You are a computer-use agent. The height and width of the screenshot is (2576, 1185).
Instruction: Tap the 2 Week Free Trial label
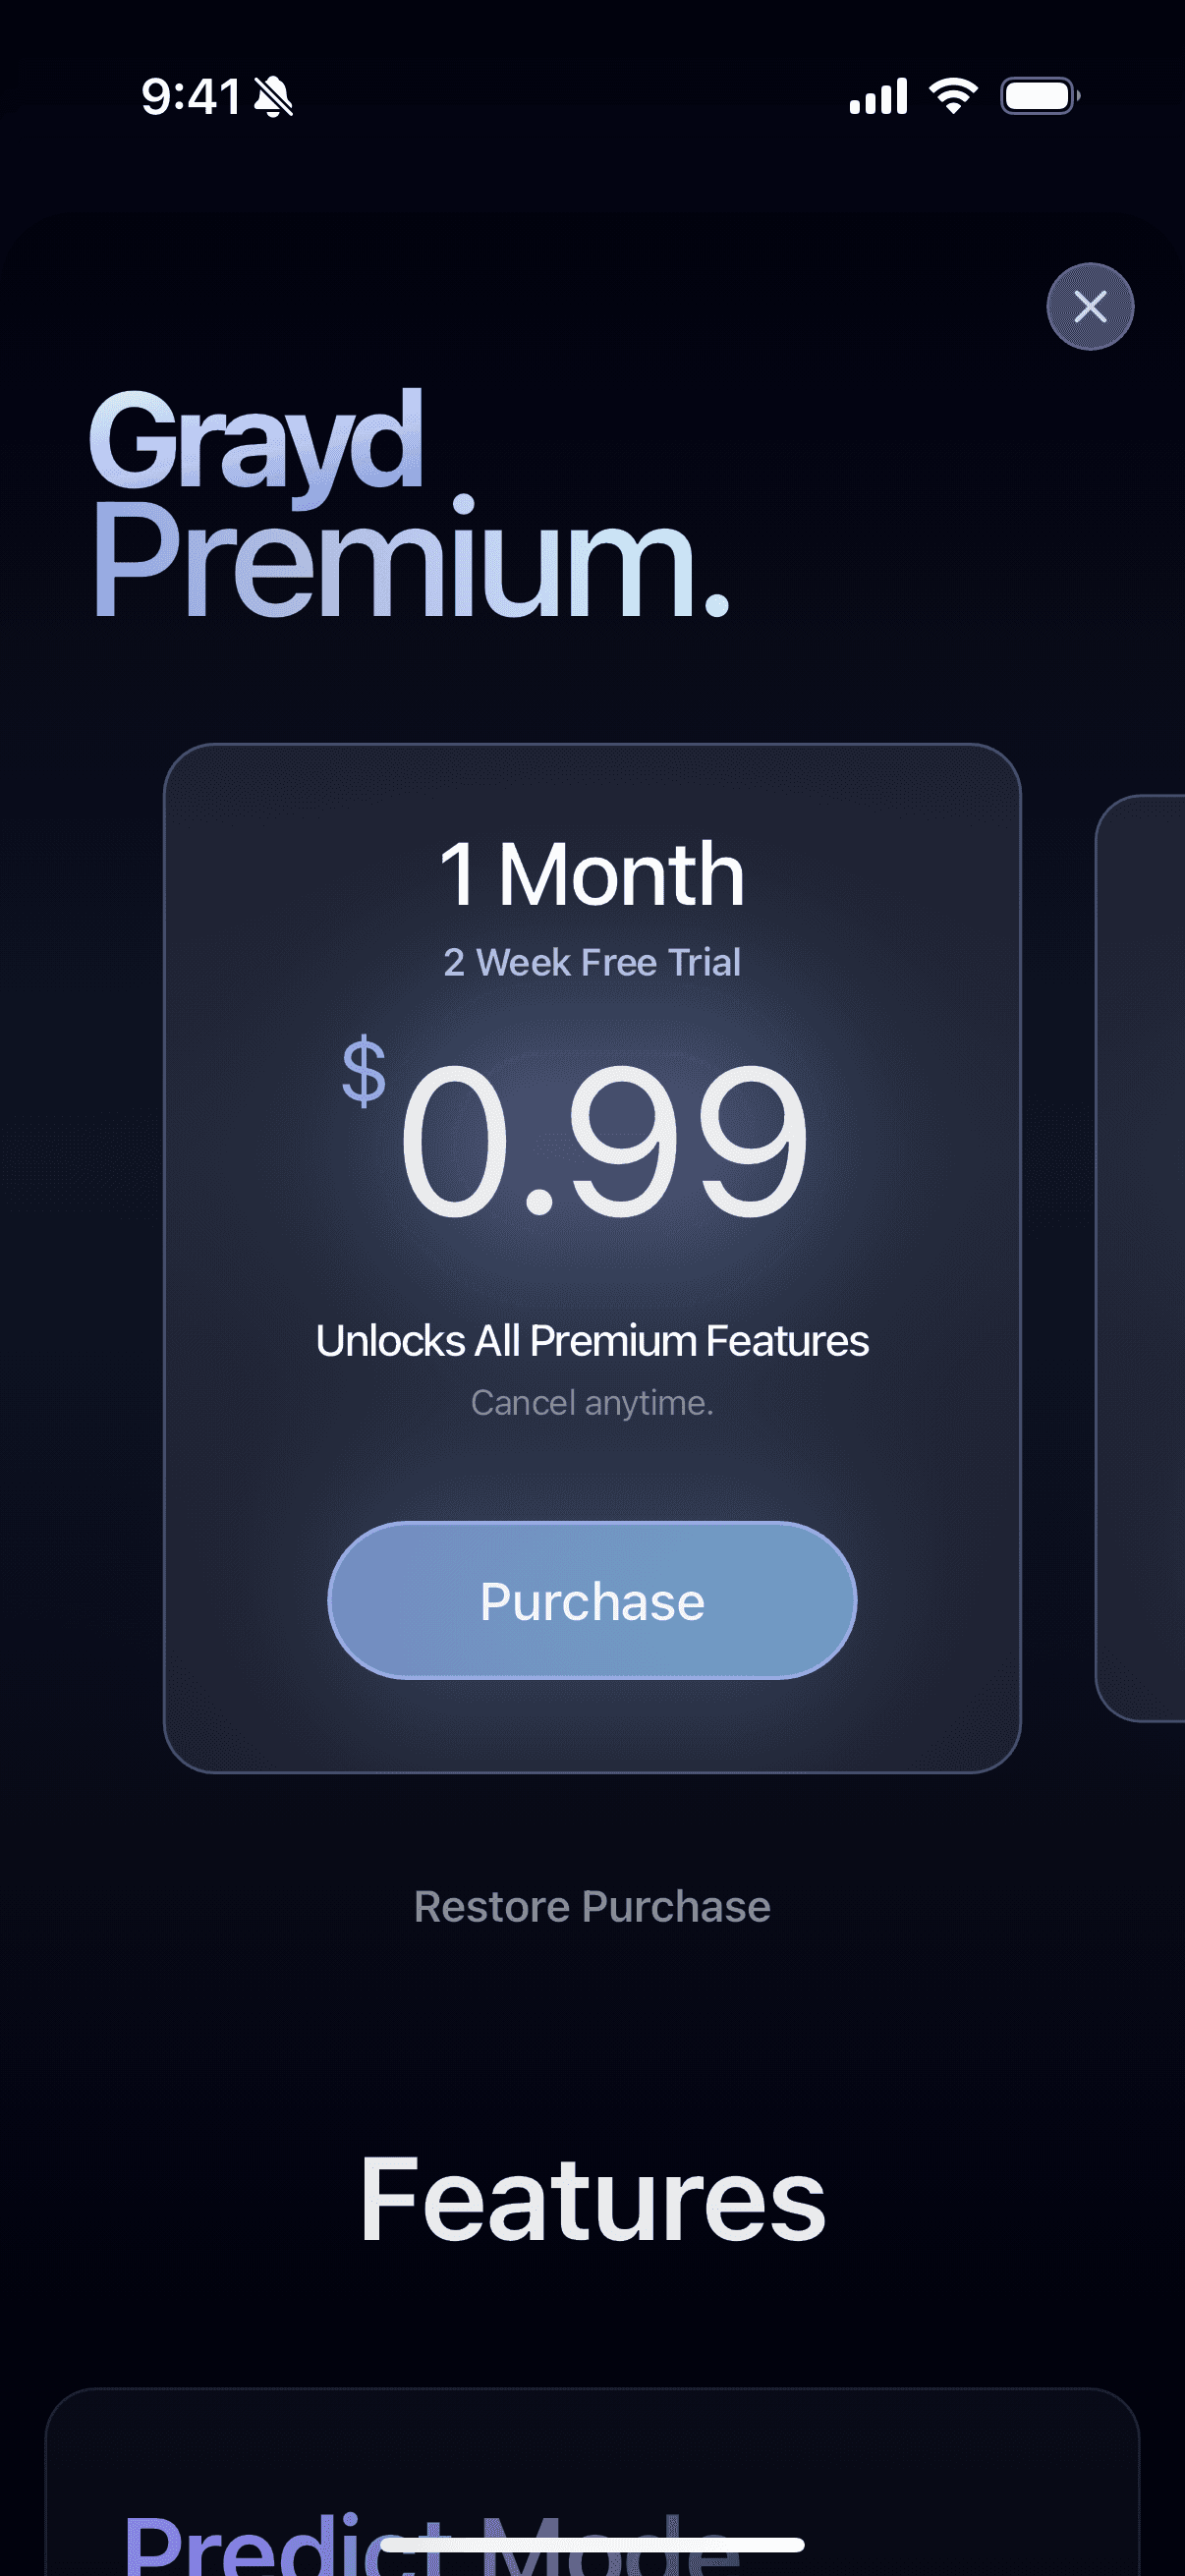(x=592, y=962)
